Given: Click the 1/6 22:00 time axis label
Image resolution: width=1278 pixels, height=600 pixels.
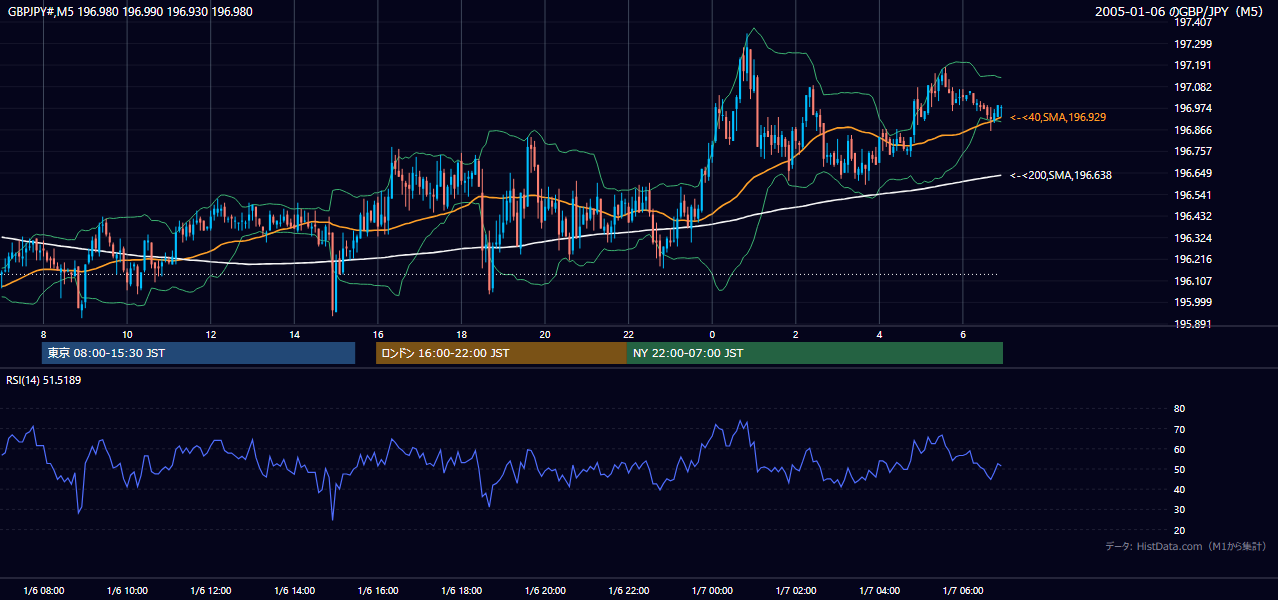Looking at the screenshot, I should pyautogui.click(x=628, y=591).
